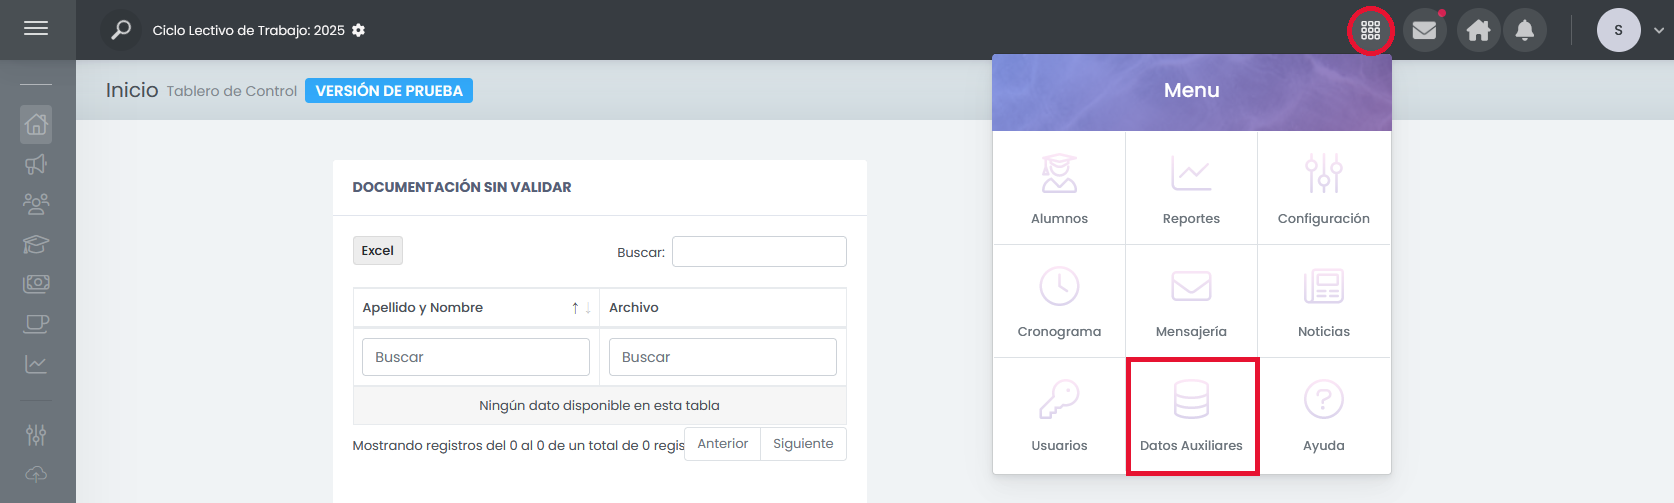Open the envelope messages icon in the header
Image resolution: width=1674 pixels, height=503 pixels.
coord(1424,30)
